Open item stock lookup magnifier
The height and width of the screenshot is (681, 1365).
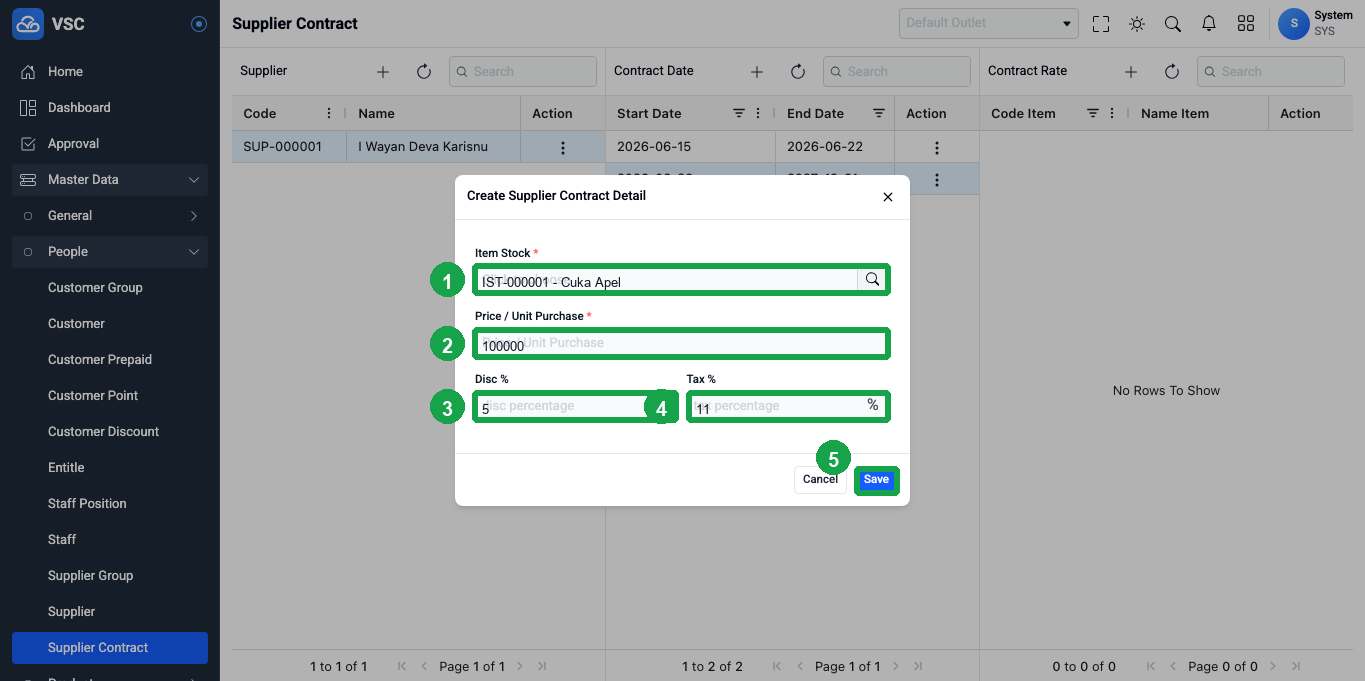point(873,280)
